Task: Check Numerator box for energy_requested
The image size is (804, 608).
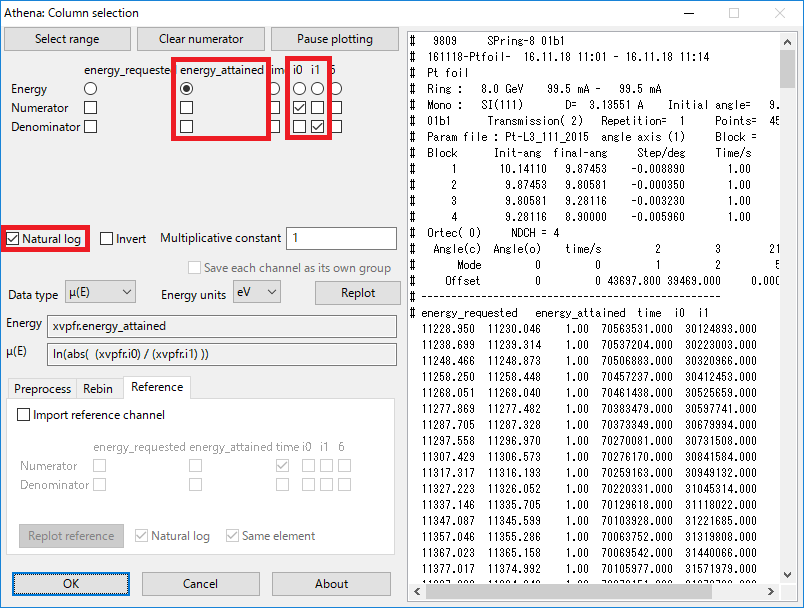Action: click(90, 108)
